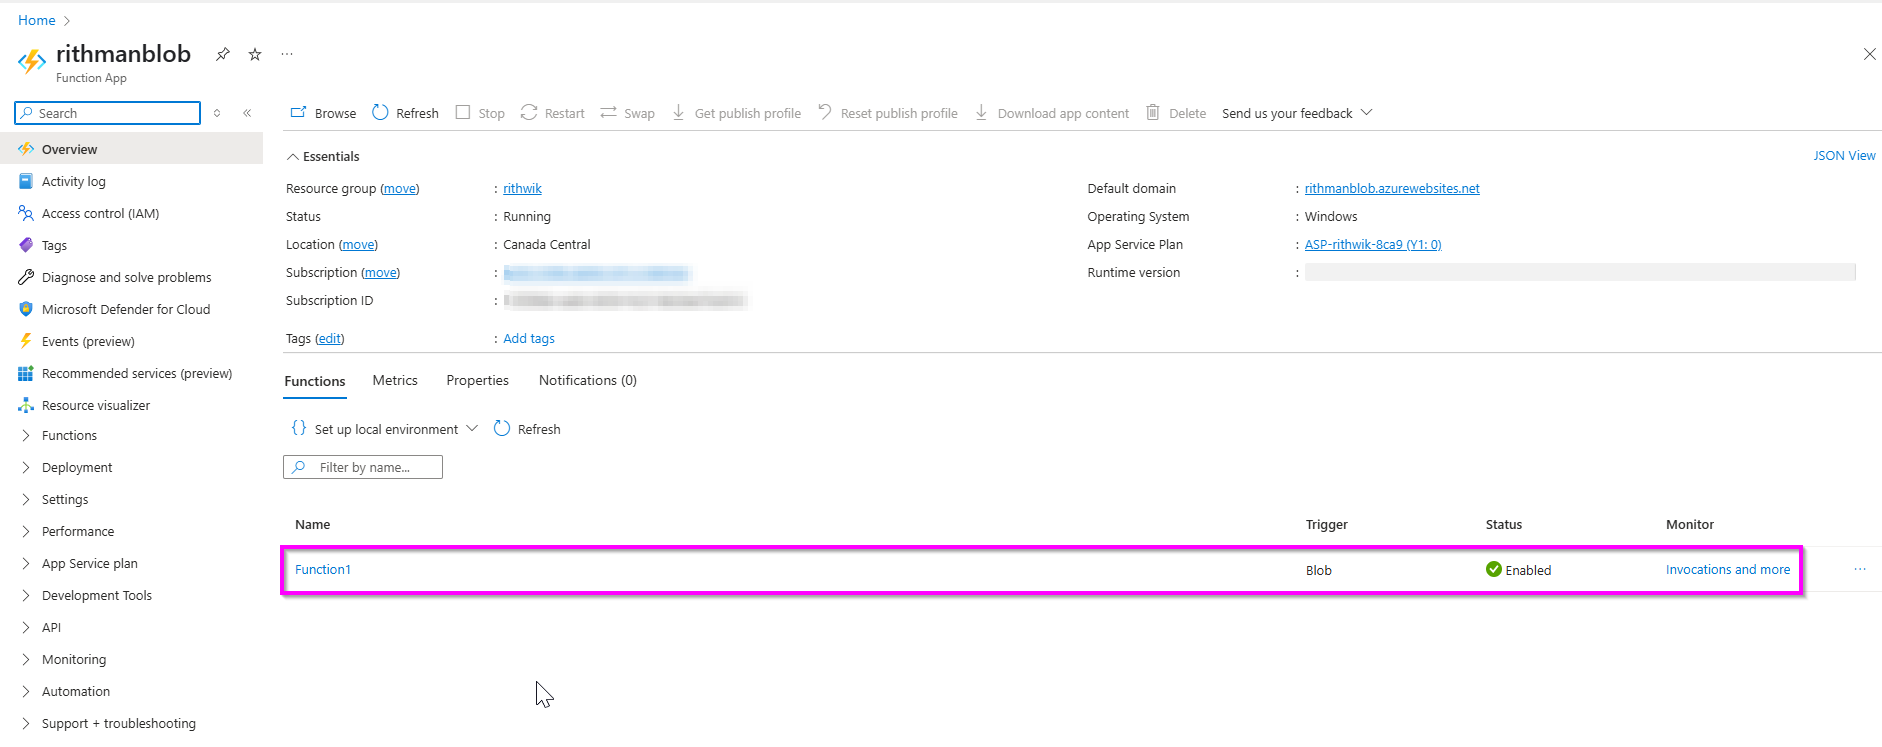The image size is (1882, 747).
Task: Open ASP-rithwik-8ca9 App Service Plan link
Action: [1373, 244]
